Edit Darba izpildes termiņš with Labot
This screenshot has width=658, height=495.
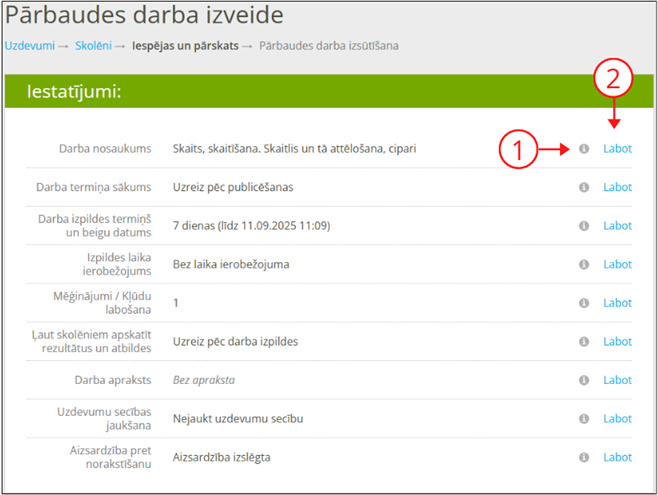[617, 226]
